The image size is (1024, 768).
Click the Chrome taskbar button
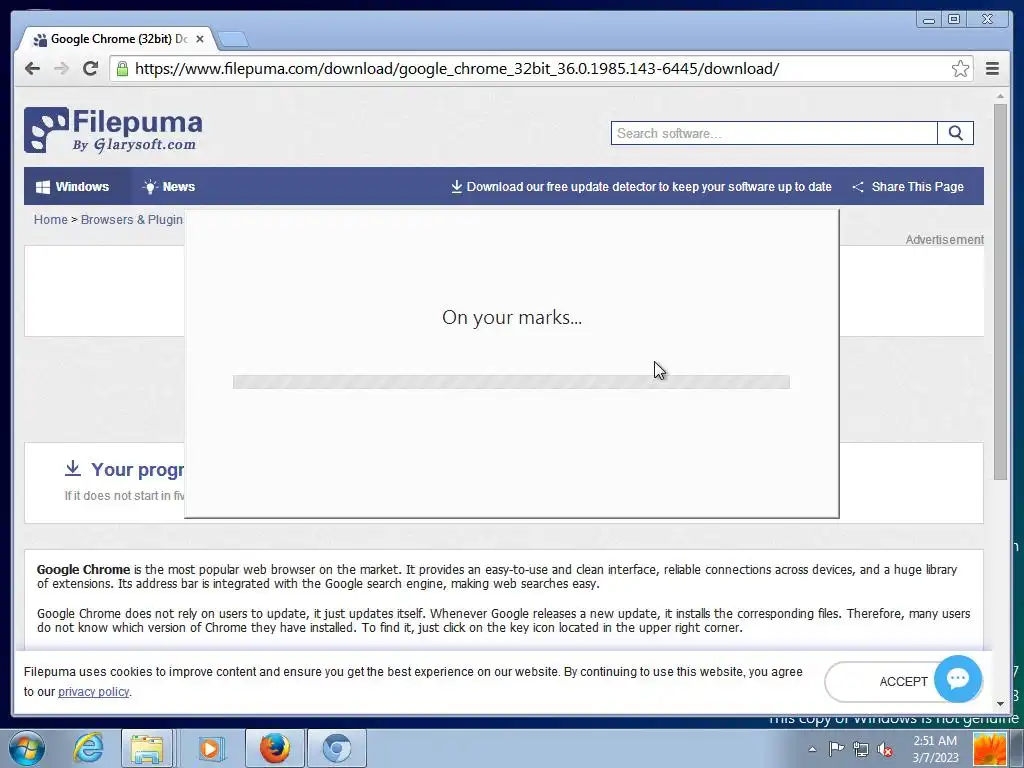[337, 748]
